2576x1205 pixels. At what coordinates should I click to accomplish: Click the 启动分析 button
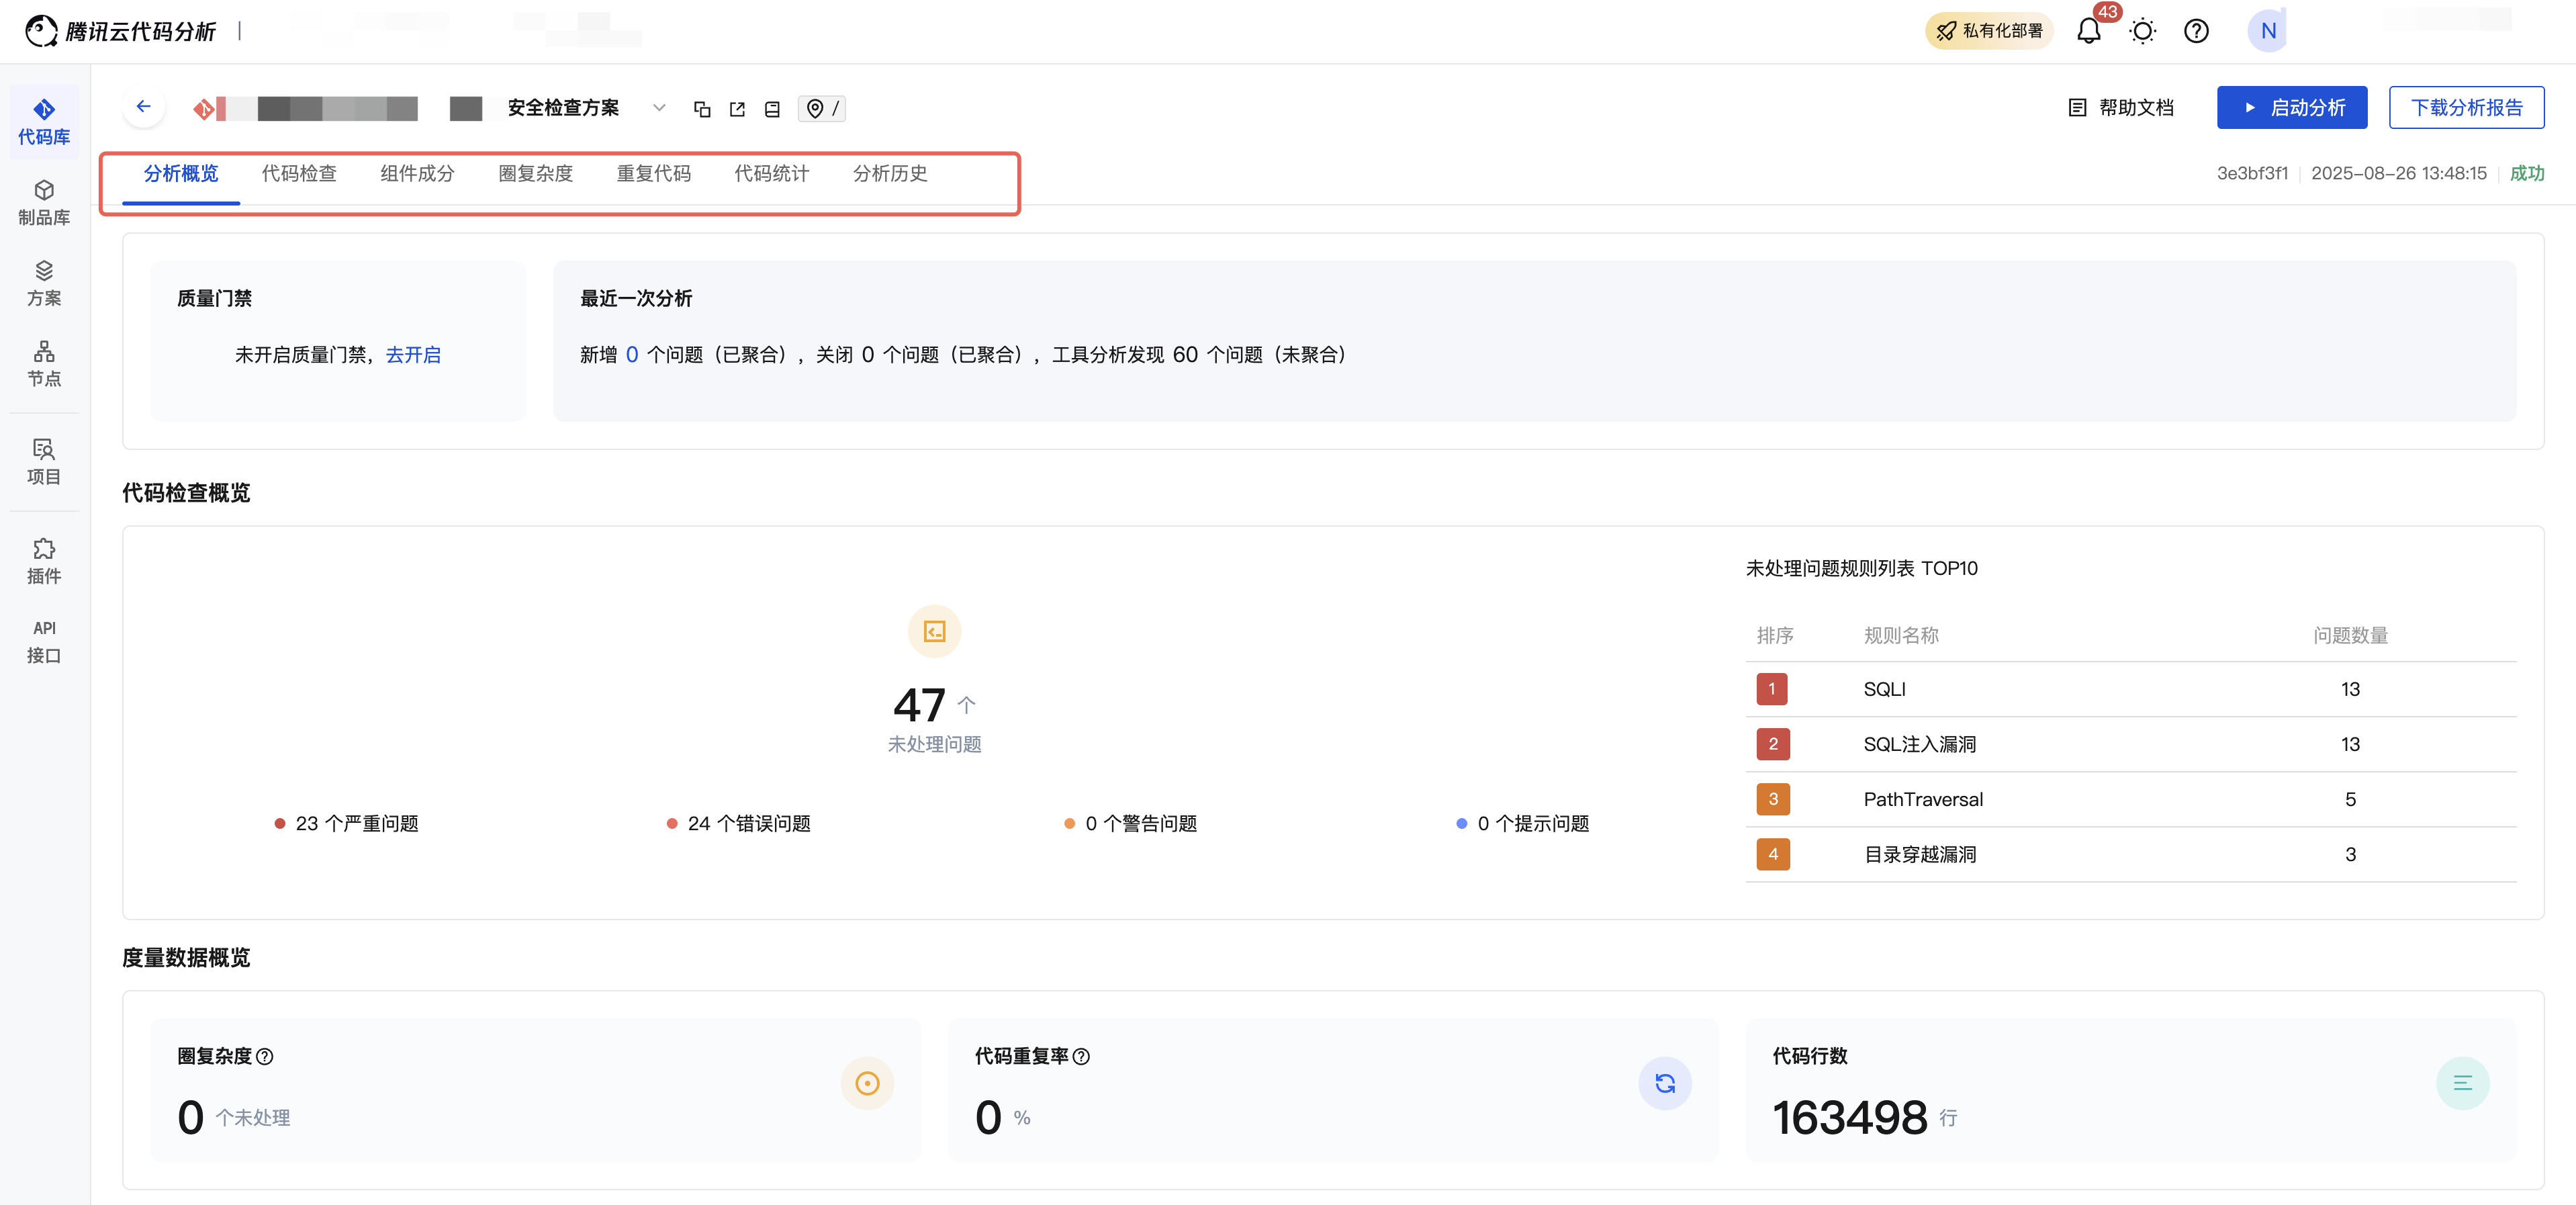[x=2291, y=107]
